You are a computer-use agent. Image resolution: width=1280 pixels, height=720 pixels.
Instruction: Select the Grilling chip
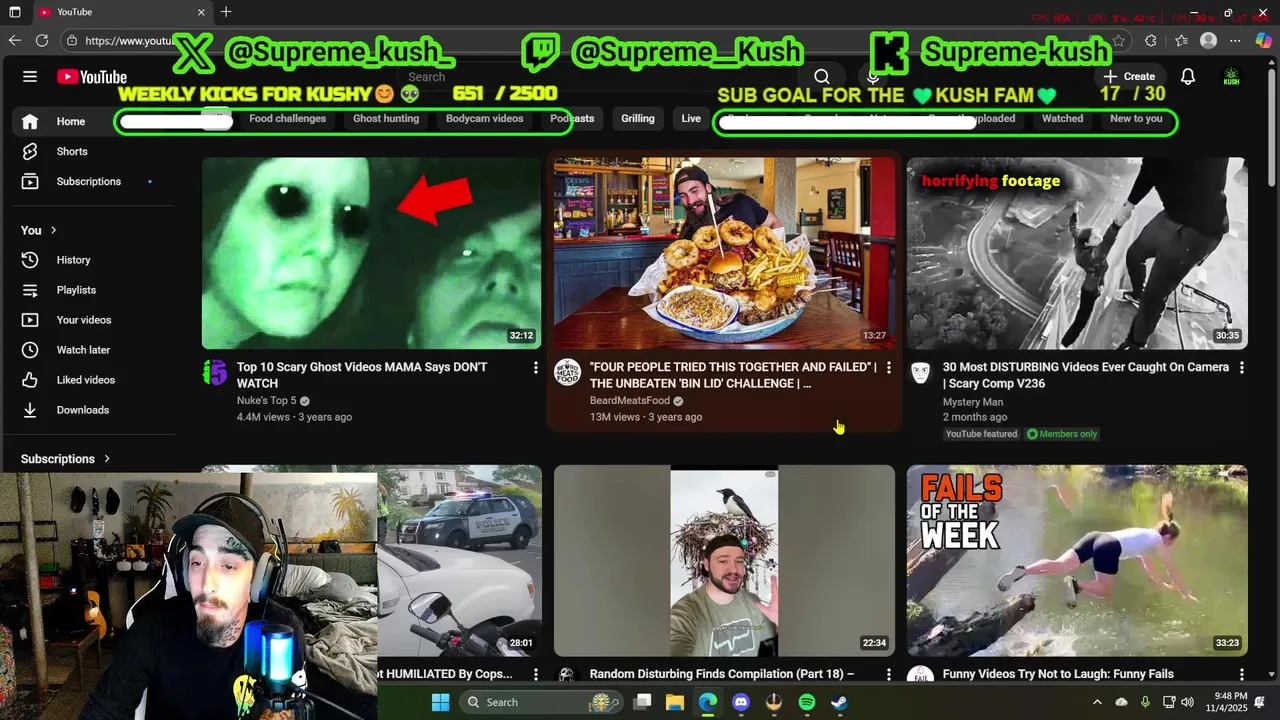[x=637, y=119]
